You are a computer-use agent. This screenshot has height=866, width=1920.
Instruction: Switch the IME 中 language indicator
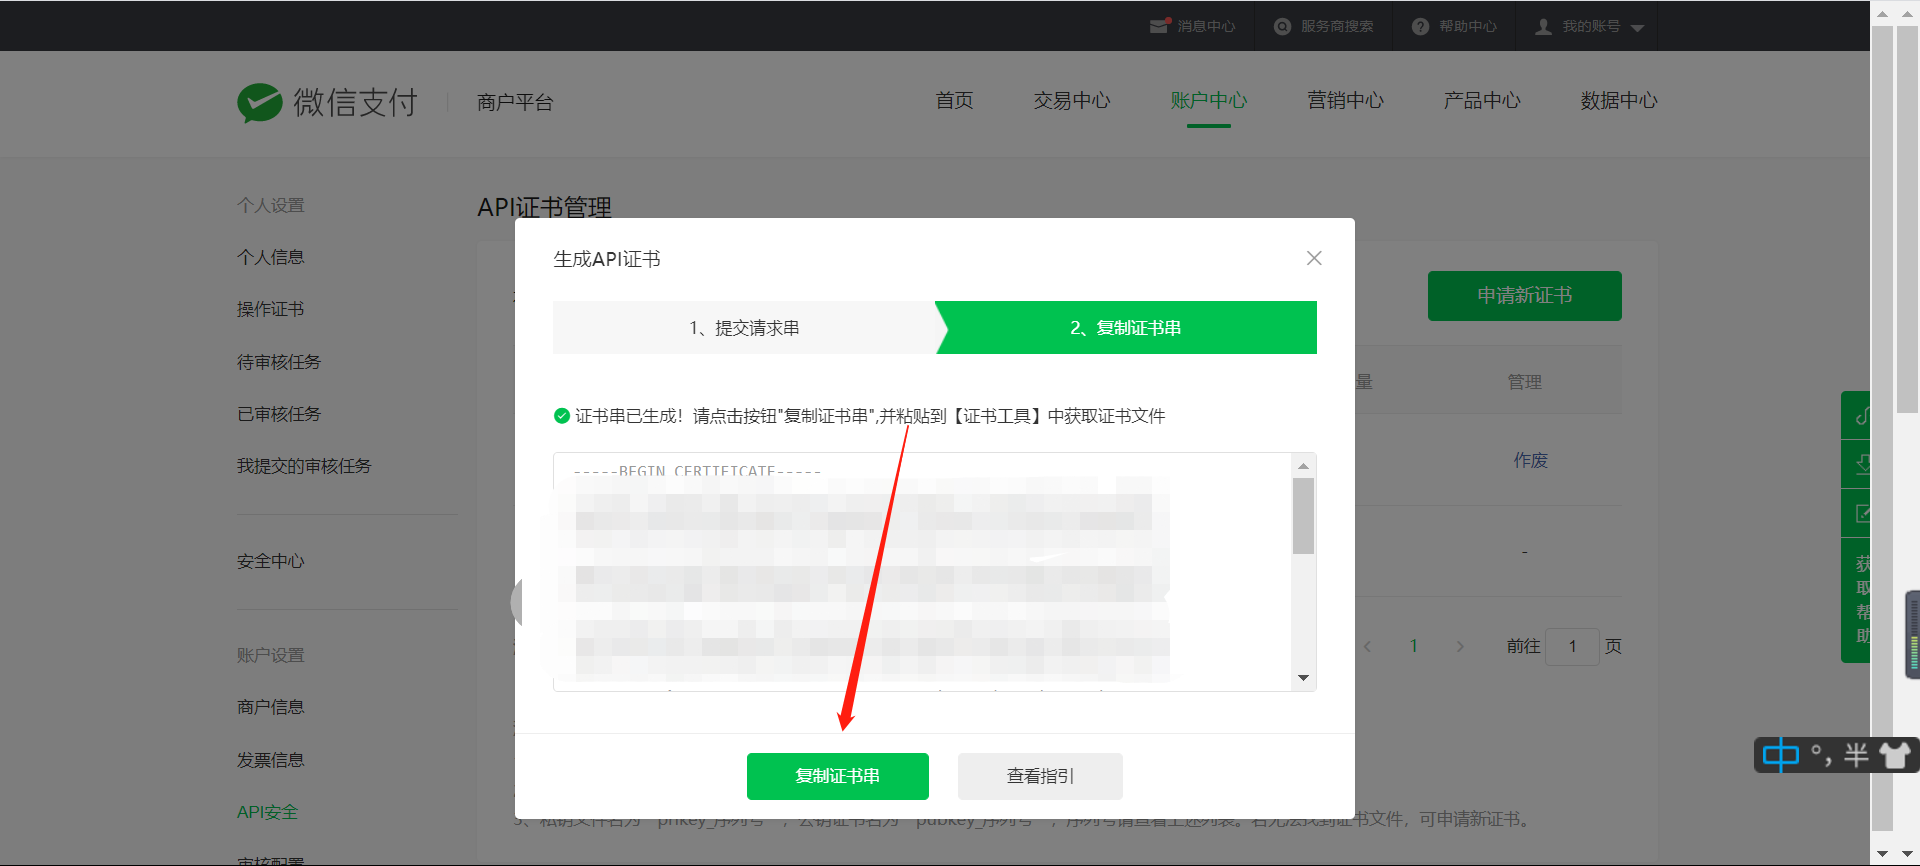pyautogui.click(x=1781, y=755)
